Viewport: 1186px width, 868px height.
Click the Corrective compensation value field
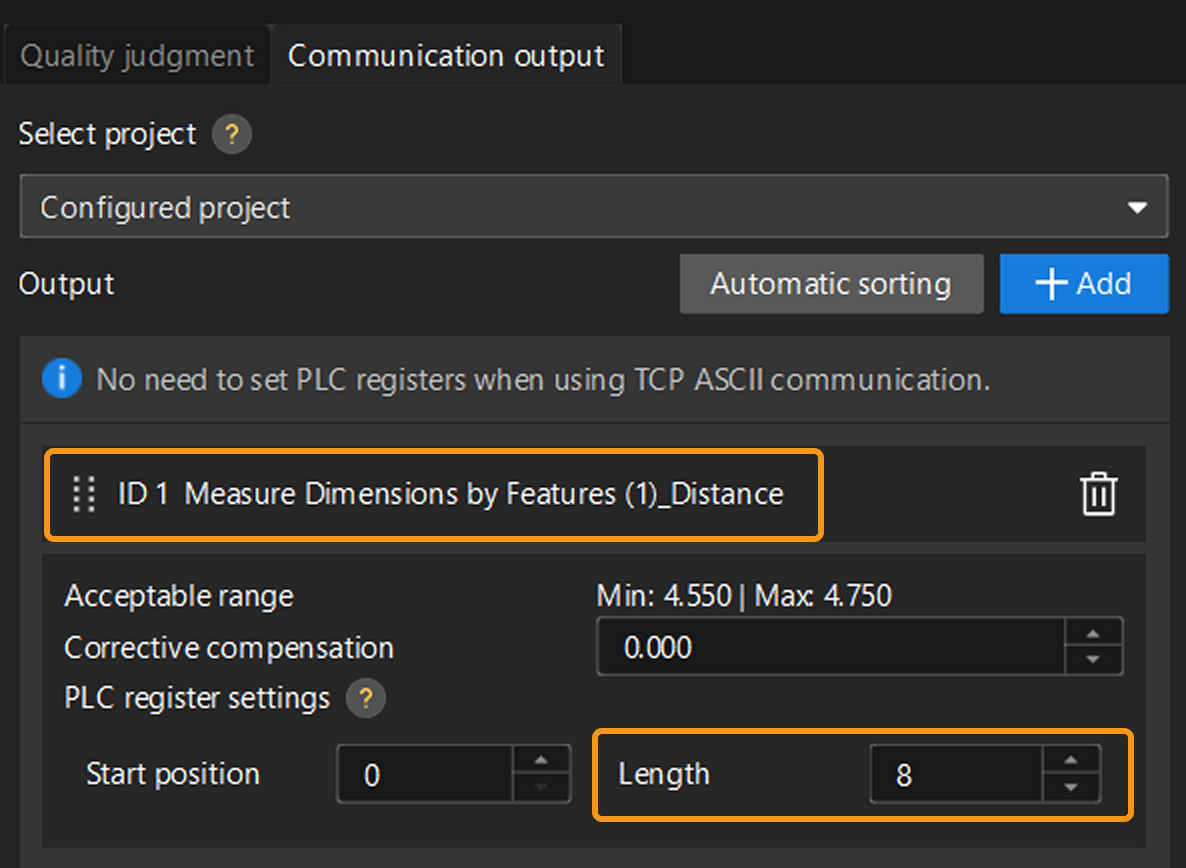click(x=830, y=647)
